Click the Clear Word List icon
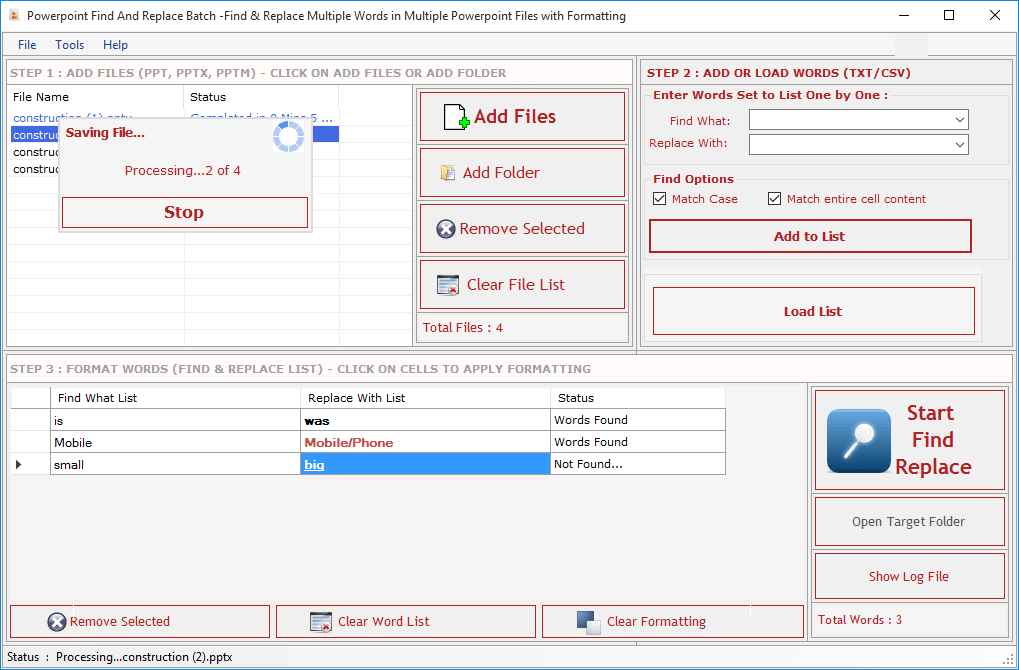1019x670 pixels. (x=321, y=622)
